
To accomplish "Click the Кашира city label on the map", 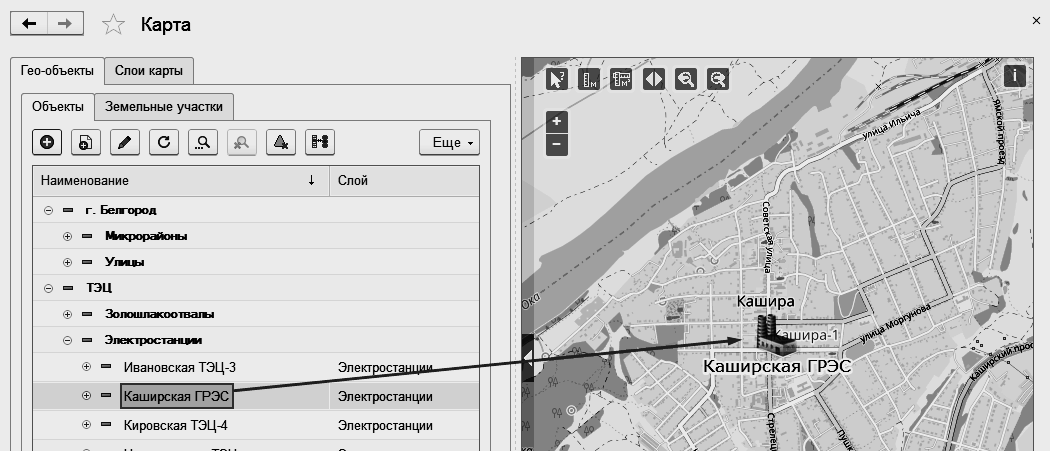I will pyautogui.click(x=765, y=301).
